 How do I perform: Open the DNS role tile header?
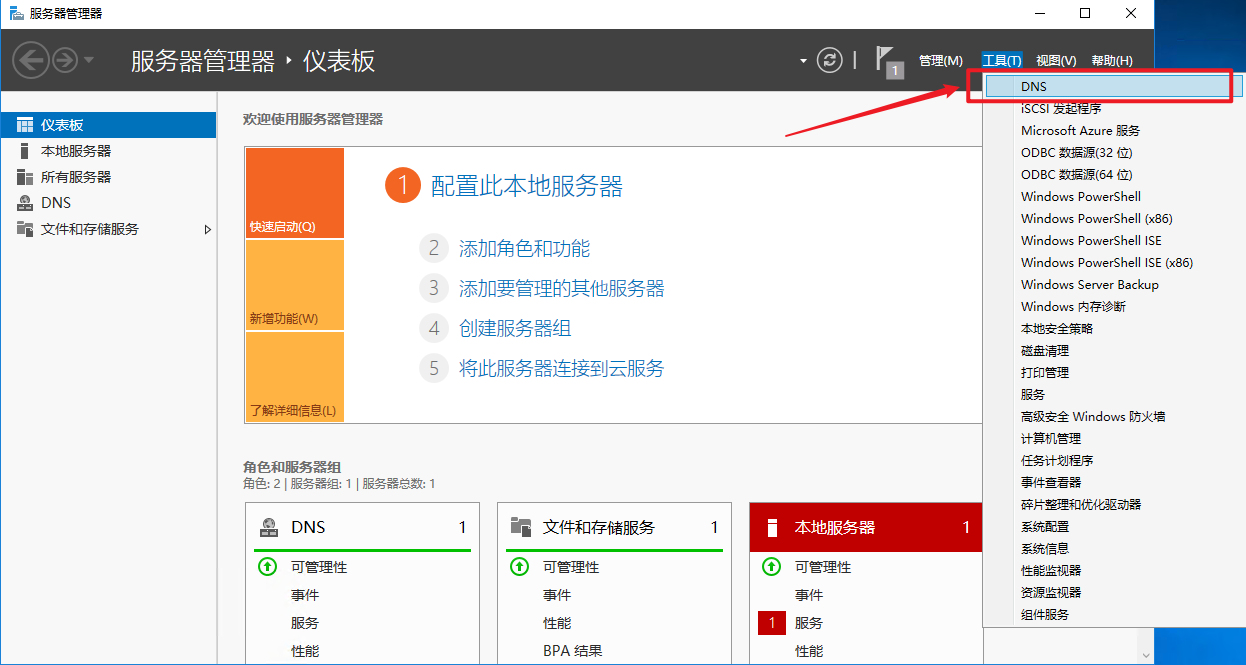362,527
